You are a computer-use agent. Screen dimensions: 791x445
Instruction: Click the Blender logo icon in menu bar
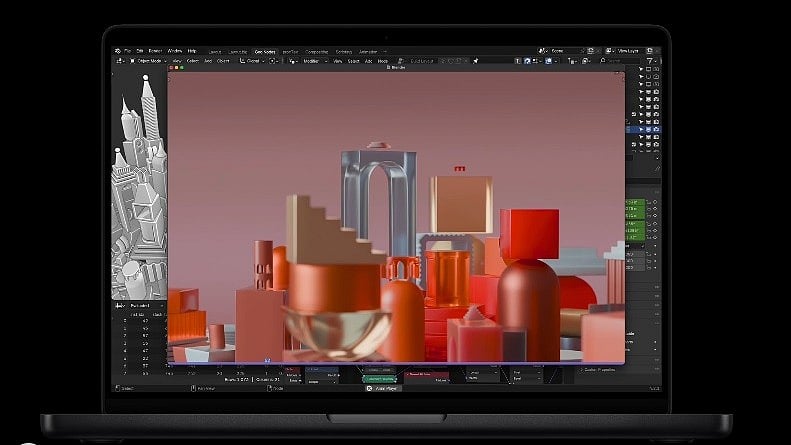point(116,50)
